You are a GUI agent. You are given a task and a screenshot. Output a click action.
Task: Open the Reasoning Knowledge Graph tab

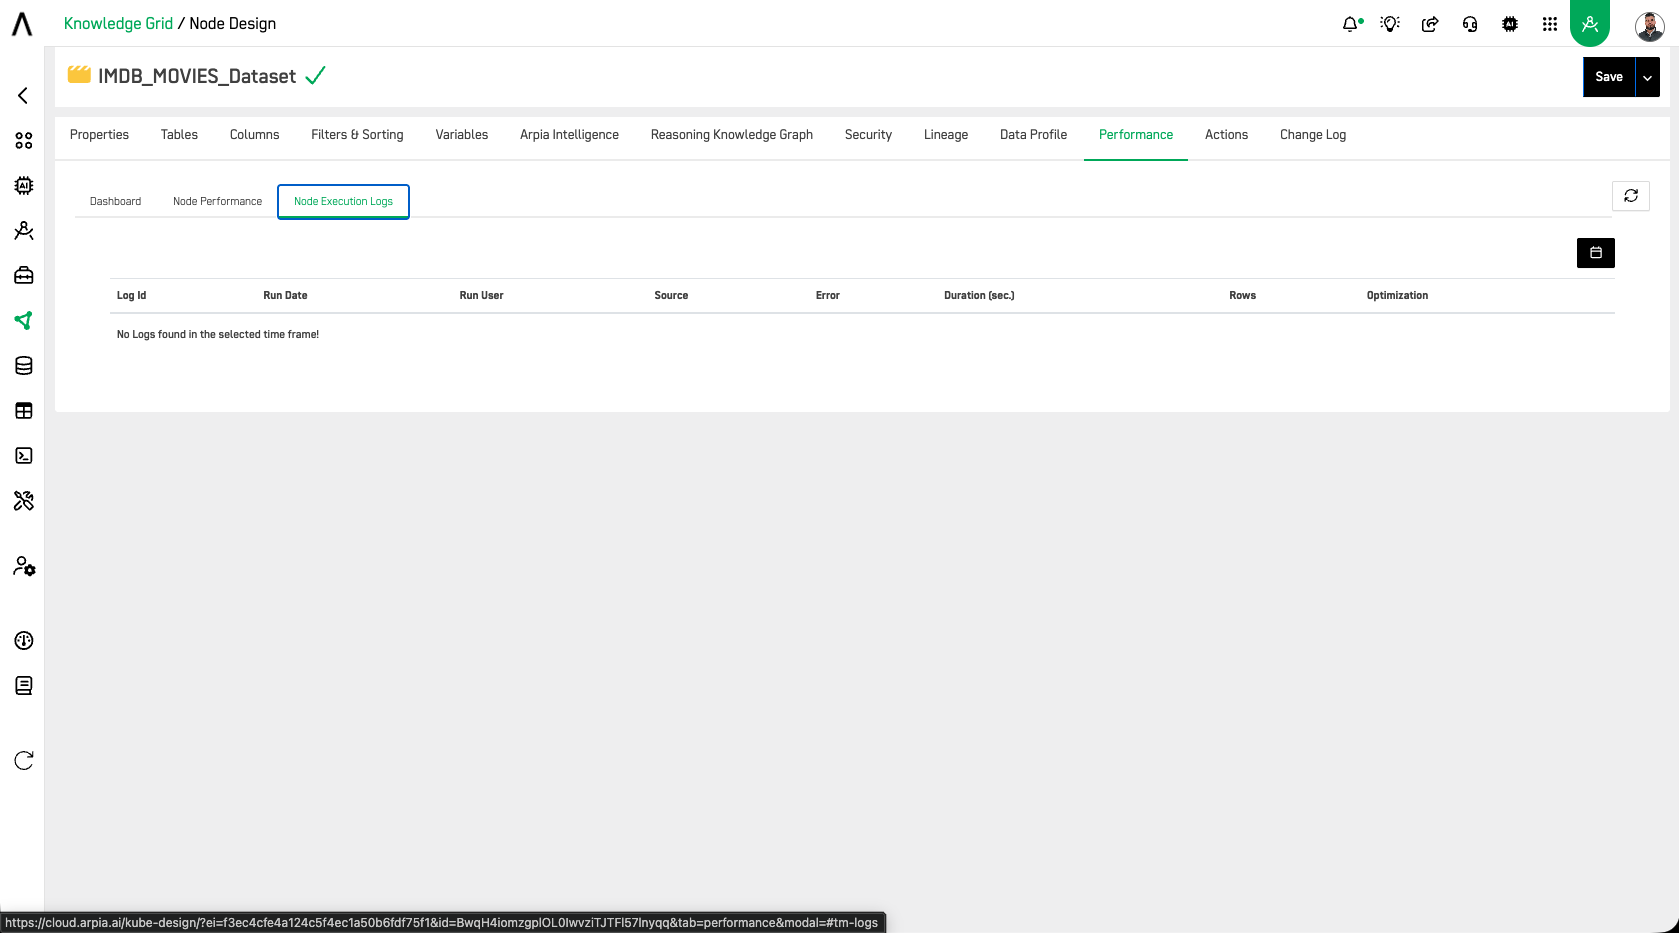tap(732, 135)
